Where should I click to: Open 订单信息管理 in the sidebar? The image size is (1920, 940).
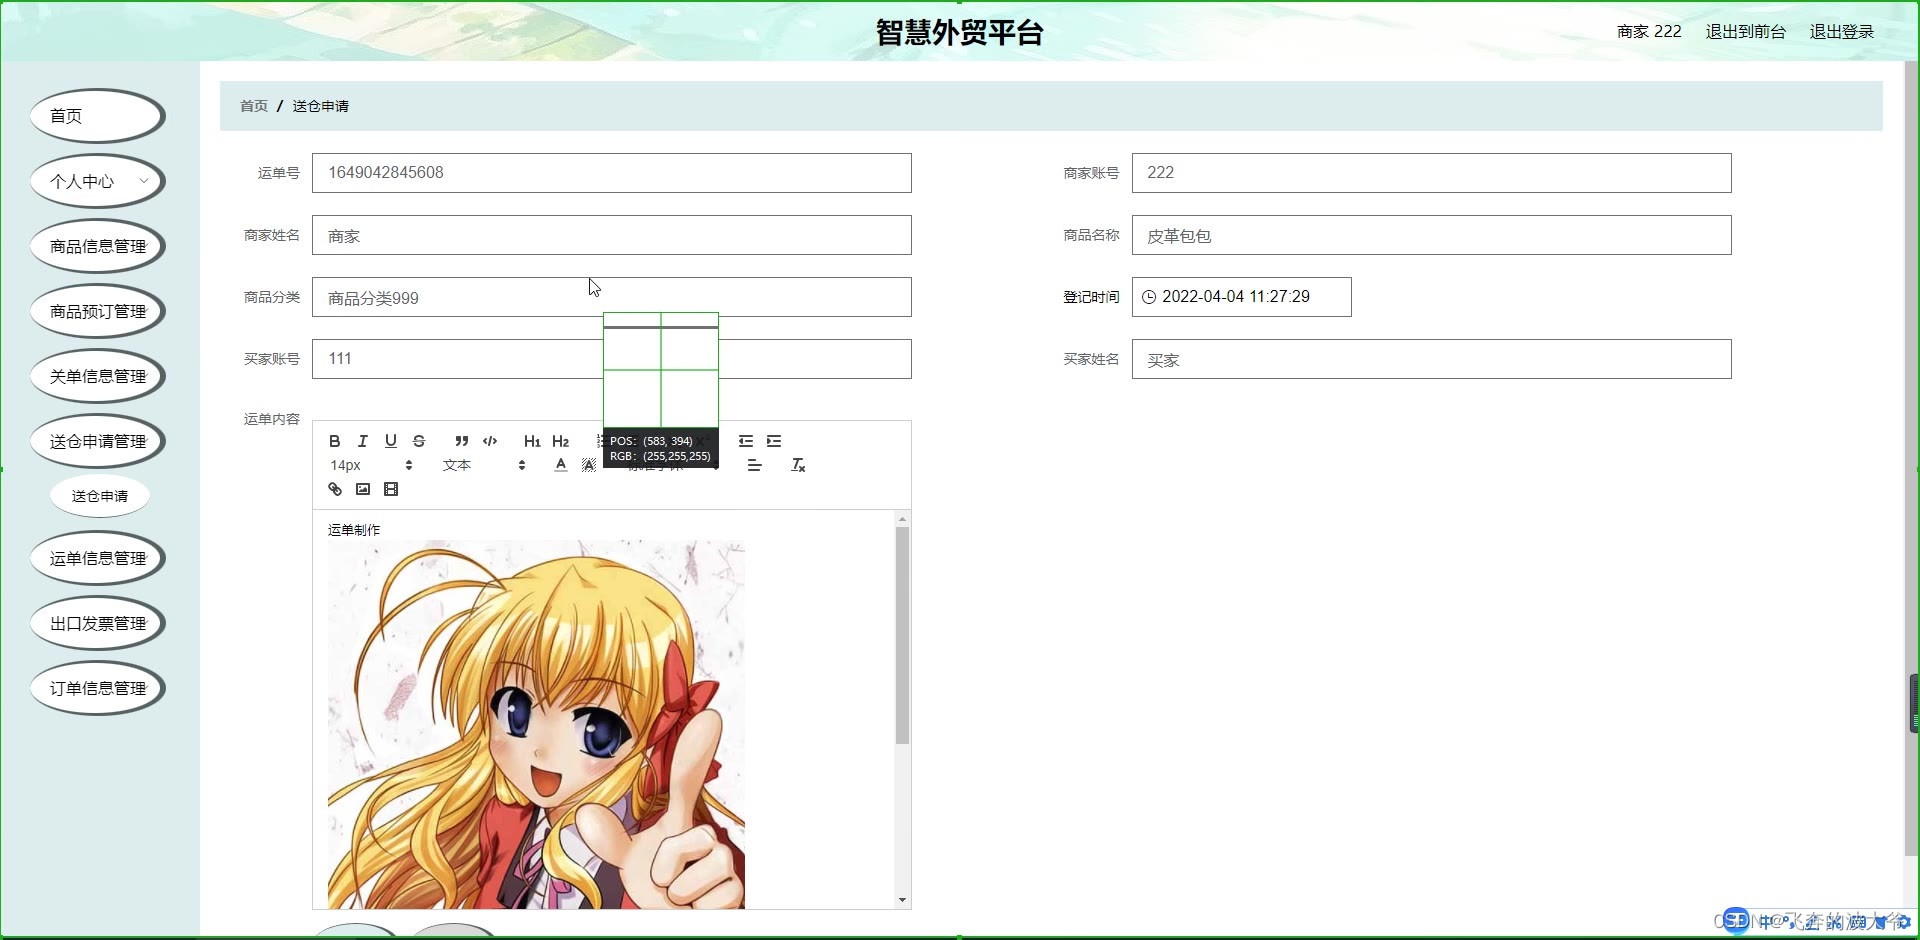tap(98, 688)
